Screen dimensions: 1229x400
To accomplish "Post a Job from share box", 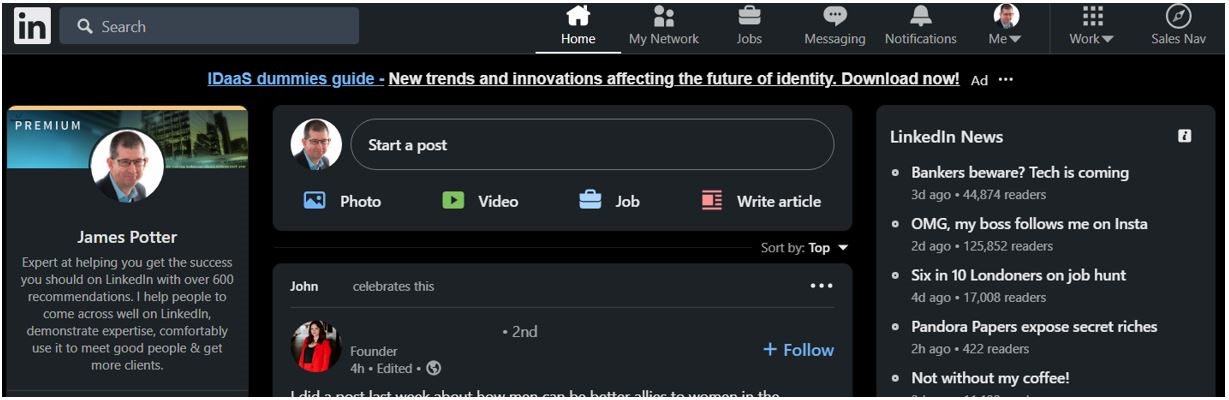I will tap(610, 201).
